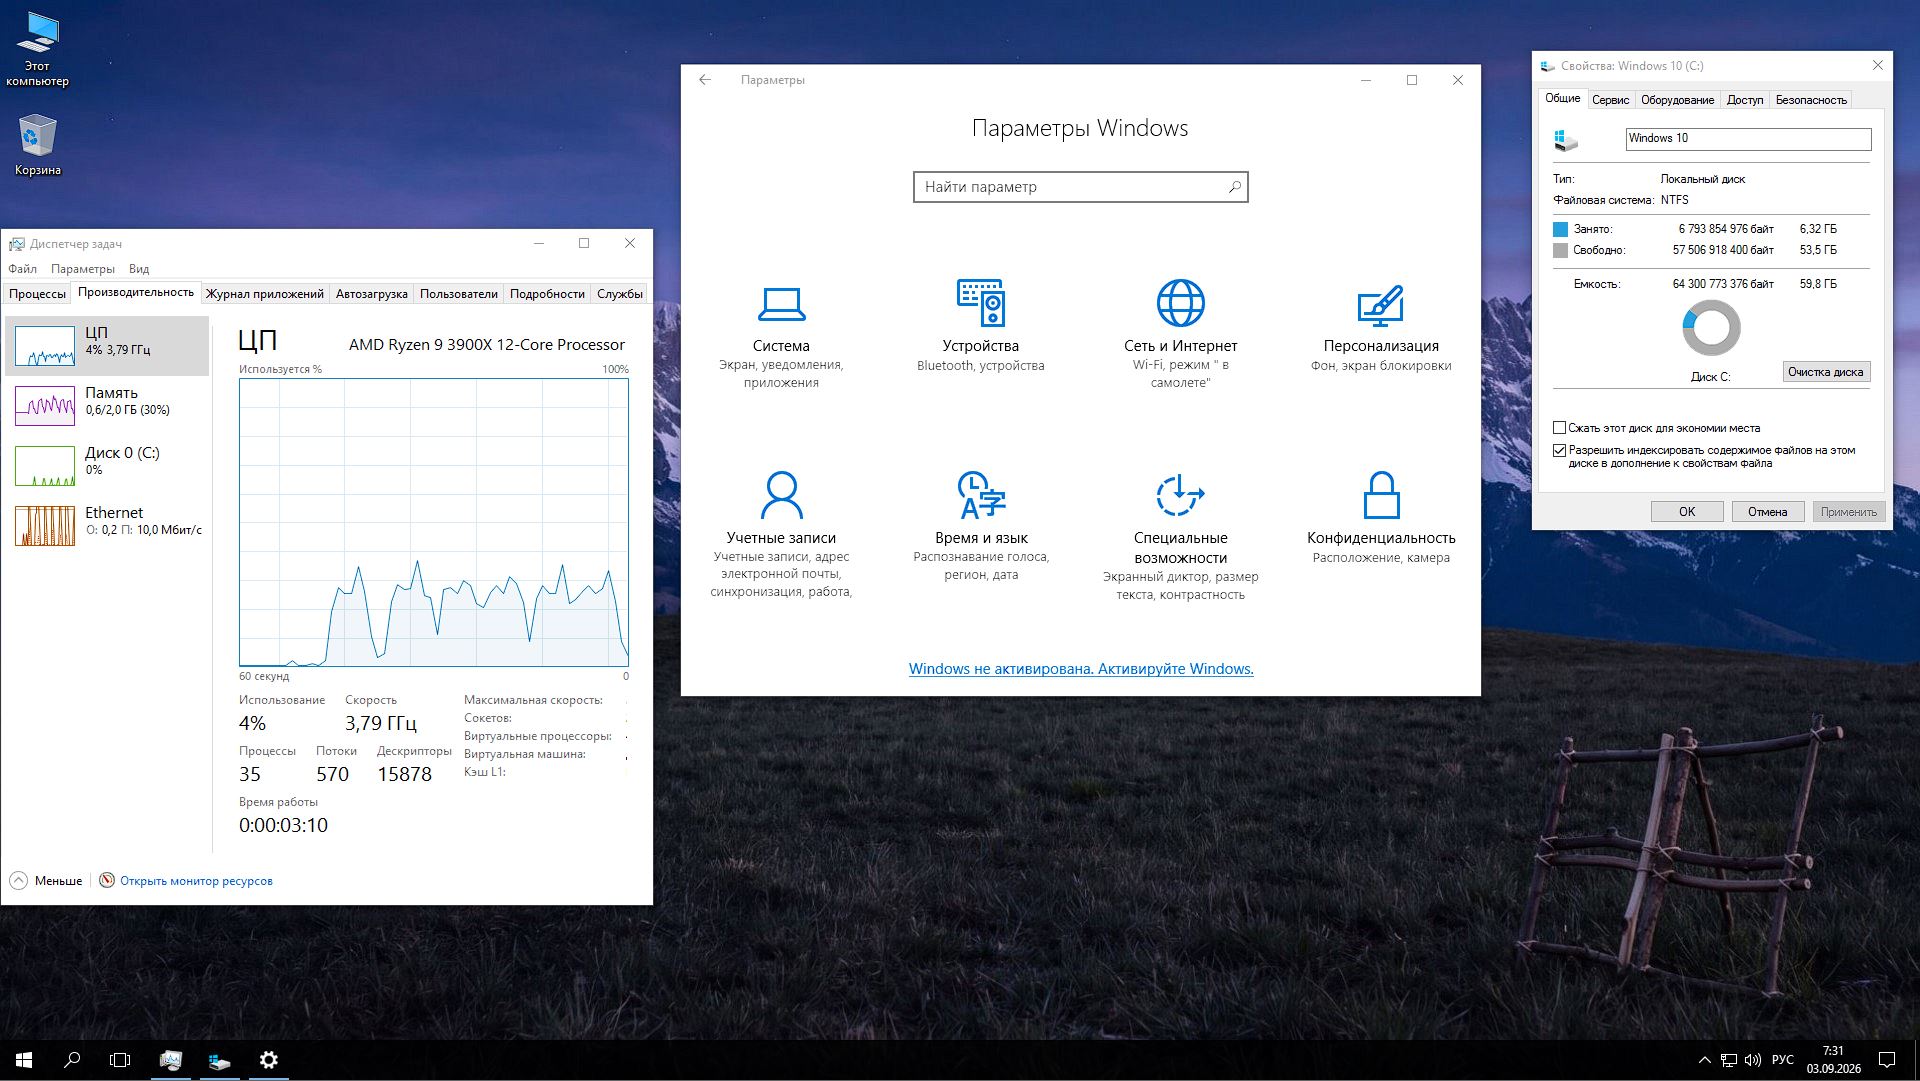Click the Найти параметр search field

click(1080, 187)
